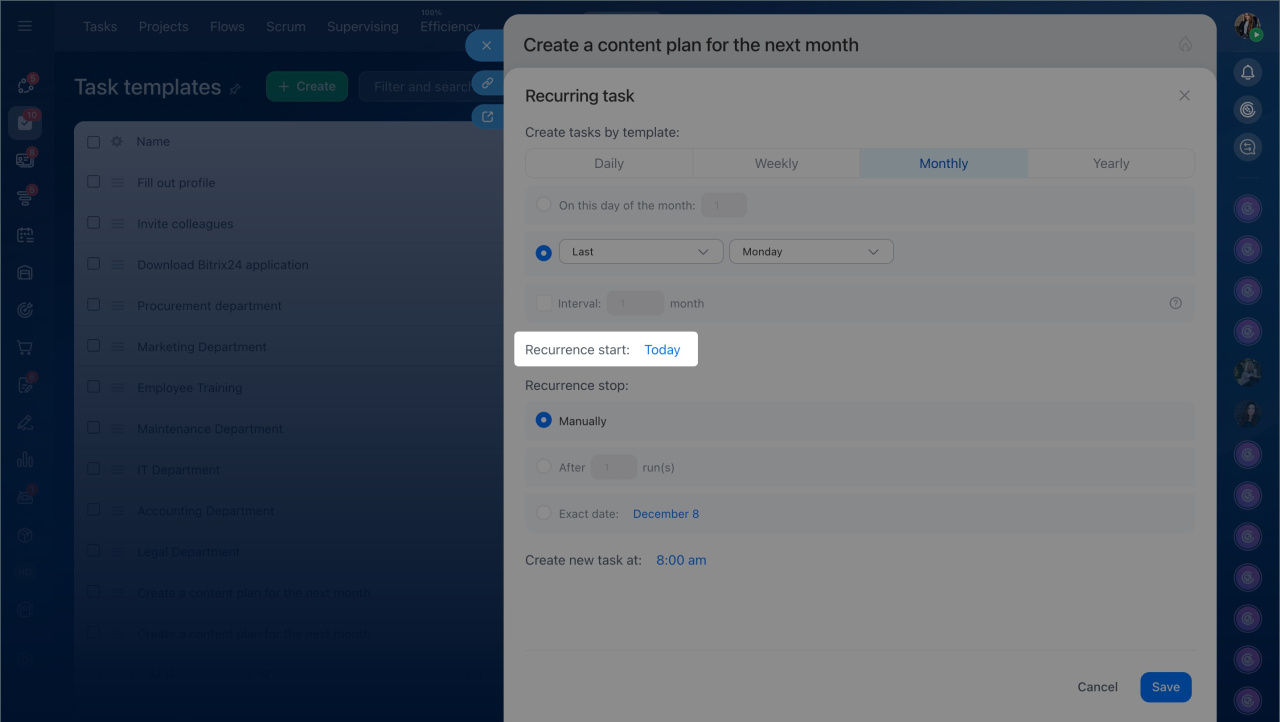Click the pin icon beside Task templates
Viewport: 1280px width, 722px height.
(235, 89)
